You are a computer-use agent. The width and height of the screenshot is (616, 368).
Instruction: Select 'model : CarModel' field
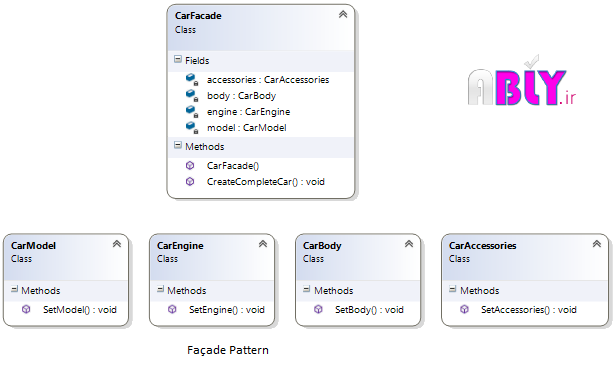coord(247,128)
